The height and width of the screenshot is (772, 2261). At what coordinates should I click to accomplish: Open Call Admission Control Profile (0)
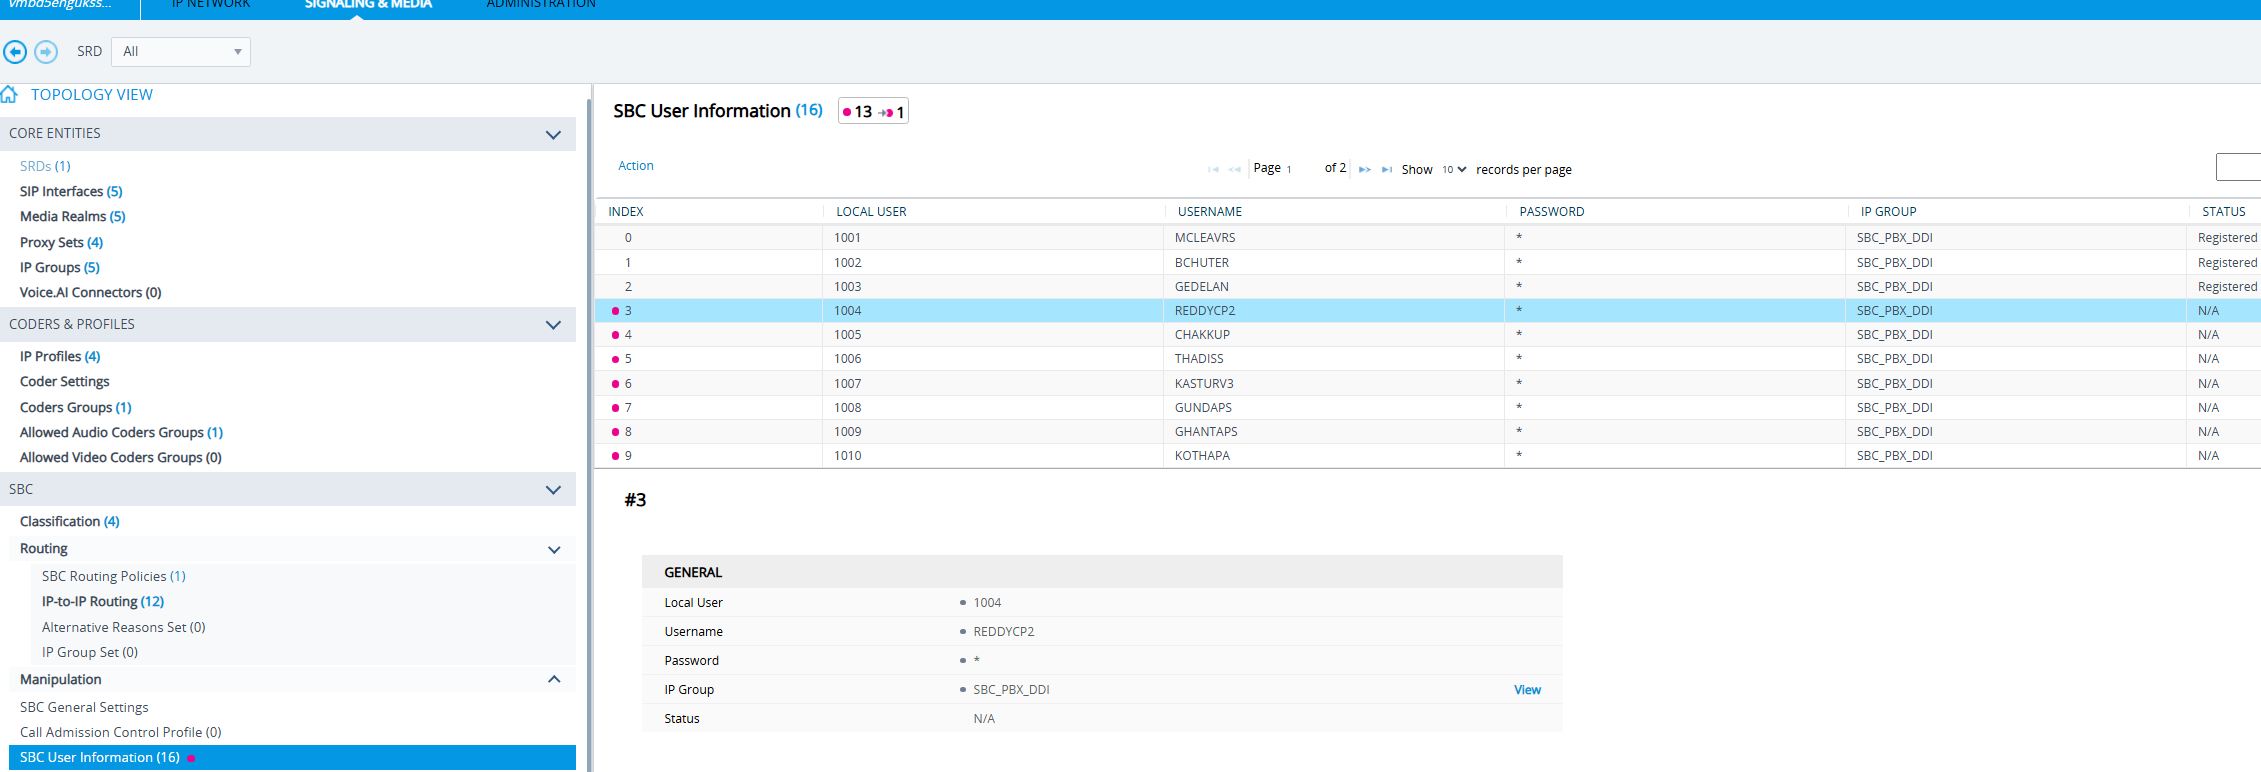coord(121,732)
